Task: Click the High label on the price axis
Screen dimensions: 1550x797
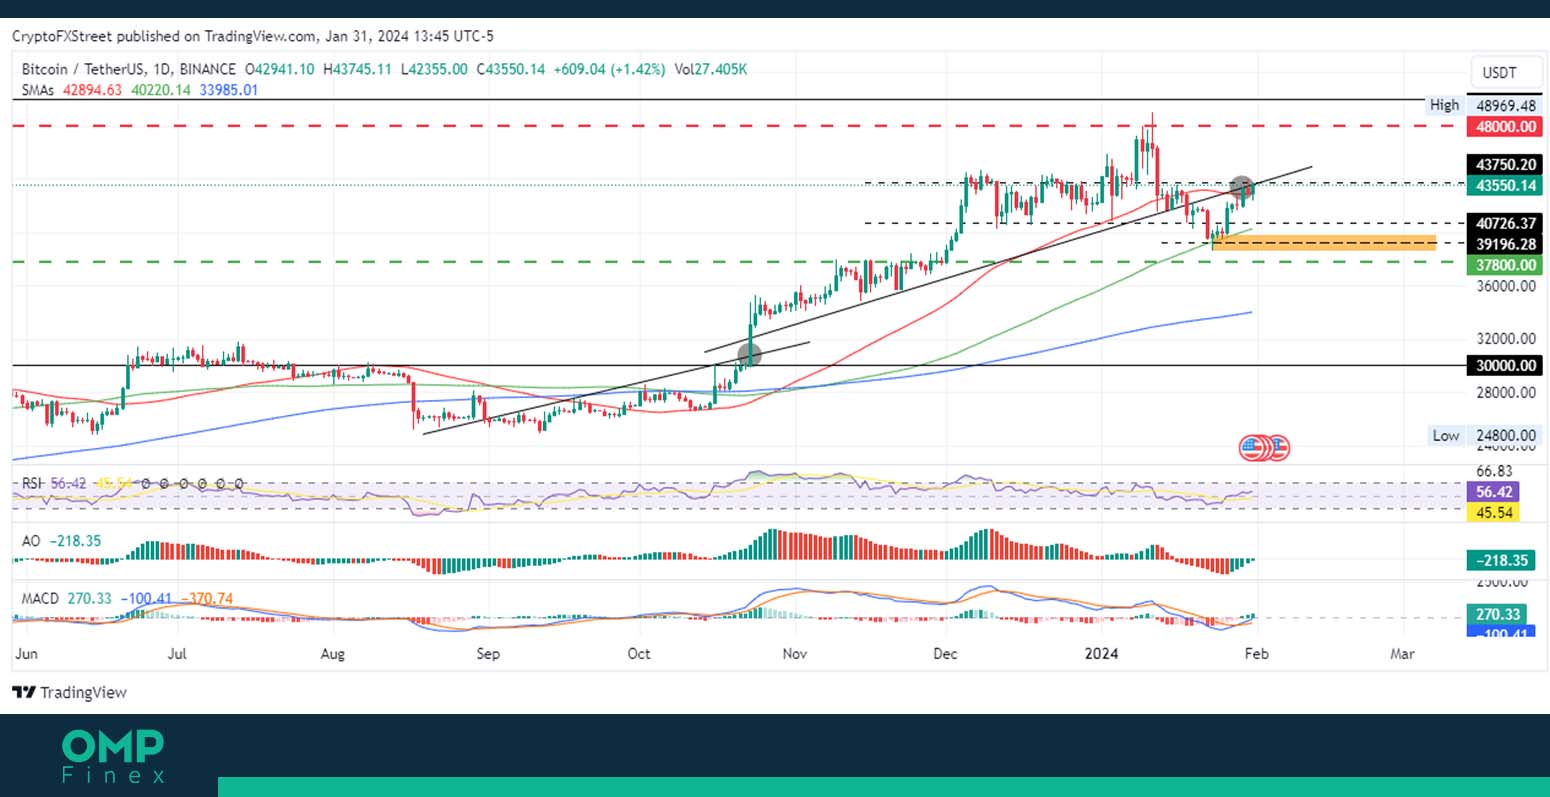Action: 1444,105
